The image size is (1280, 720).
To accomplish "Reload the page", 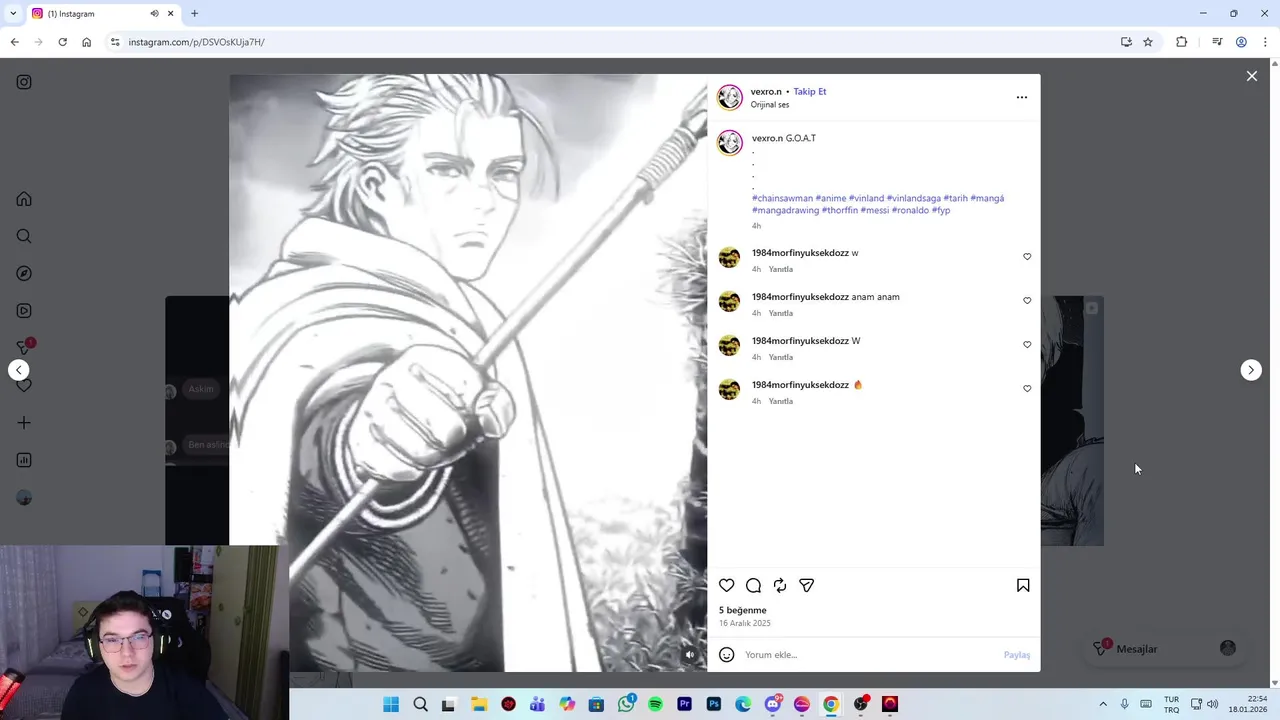I will [x=62, y=42].
